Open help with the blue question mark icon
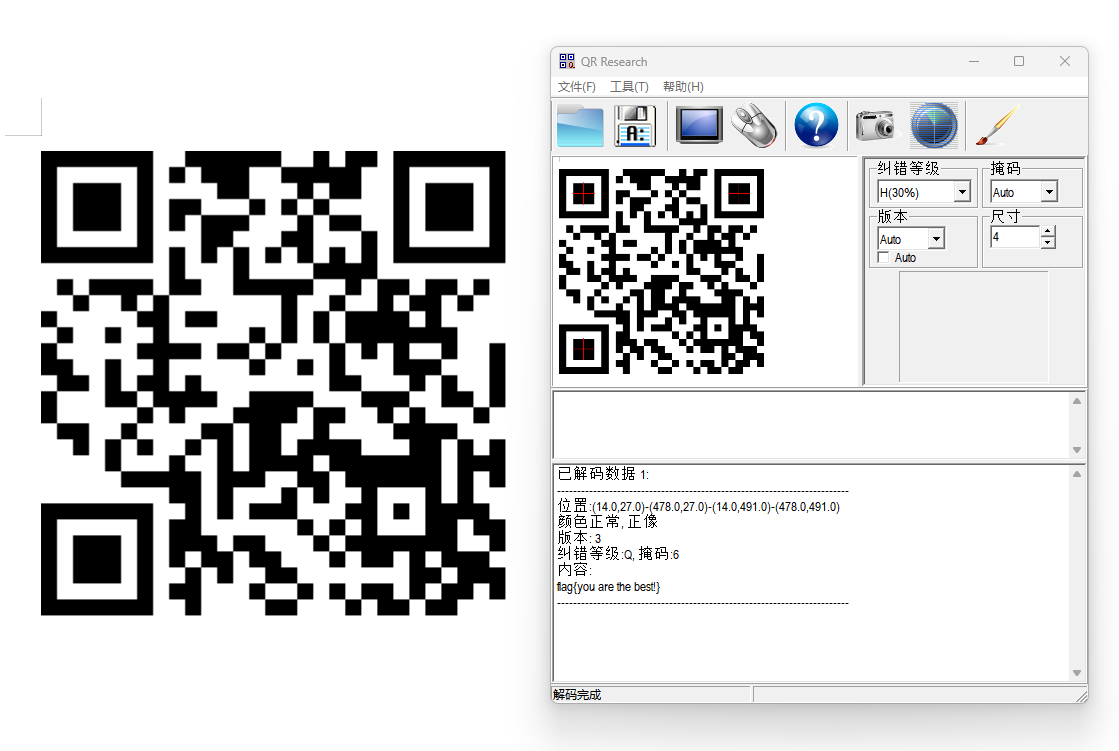Image resolution: width=1119 pixels, height=751 pixels. [x=816, y=125]
